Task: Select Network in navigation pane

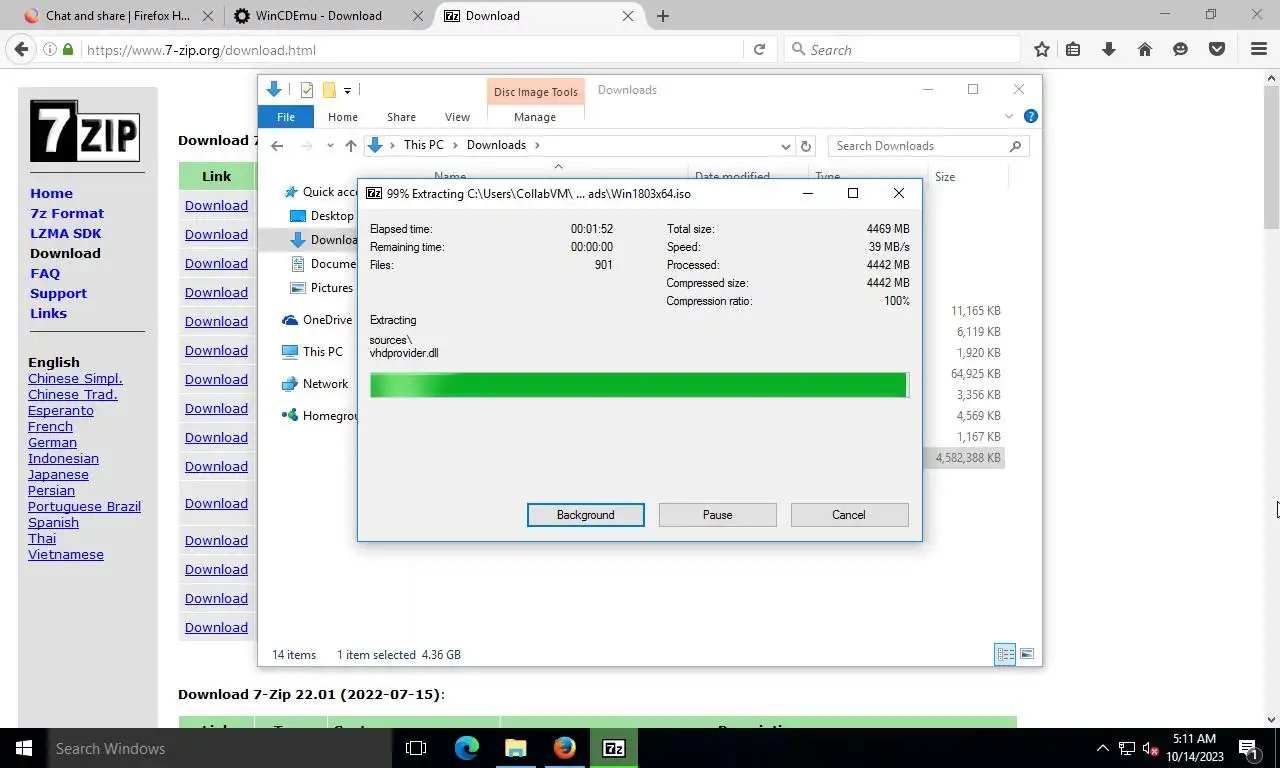Action: (x=315, y=384)
